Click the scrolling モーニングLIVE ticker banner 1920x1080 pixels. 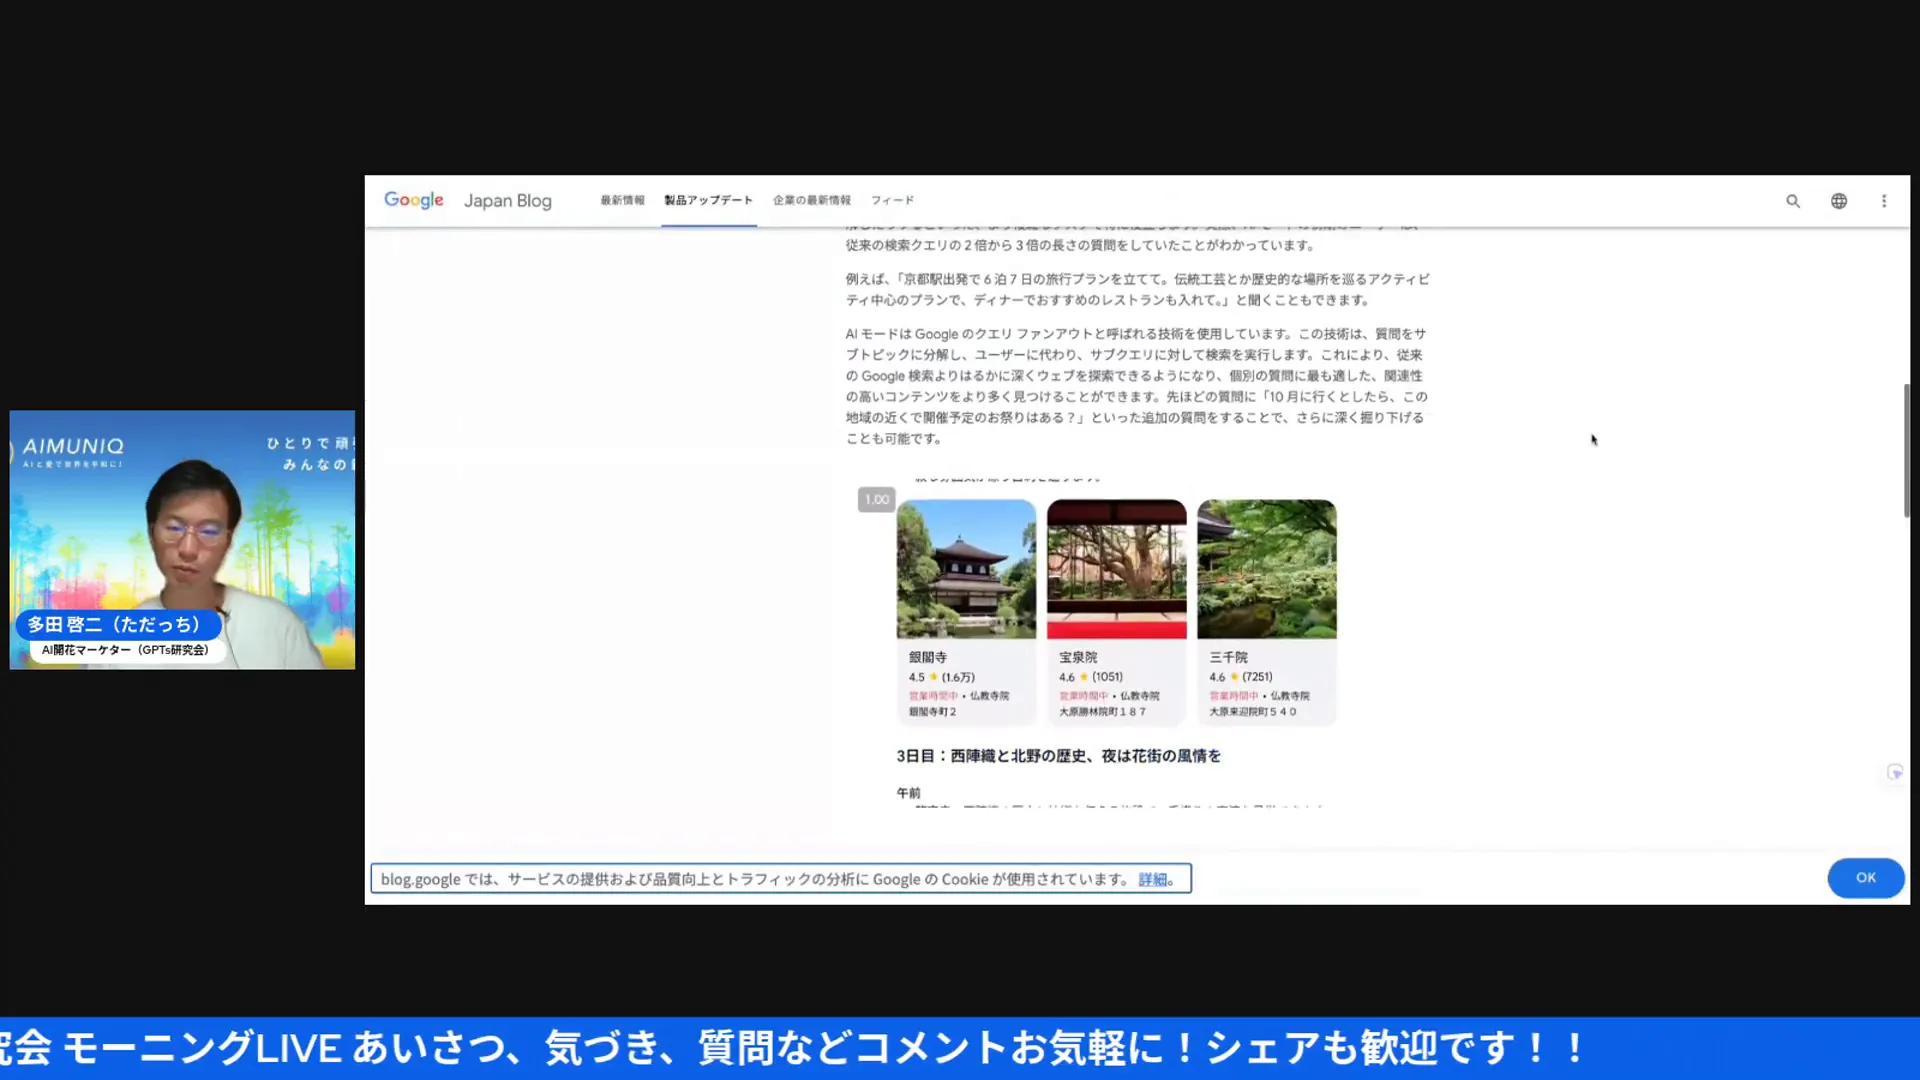coord(960,1048)
